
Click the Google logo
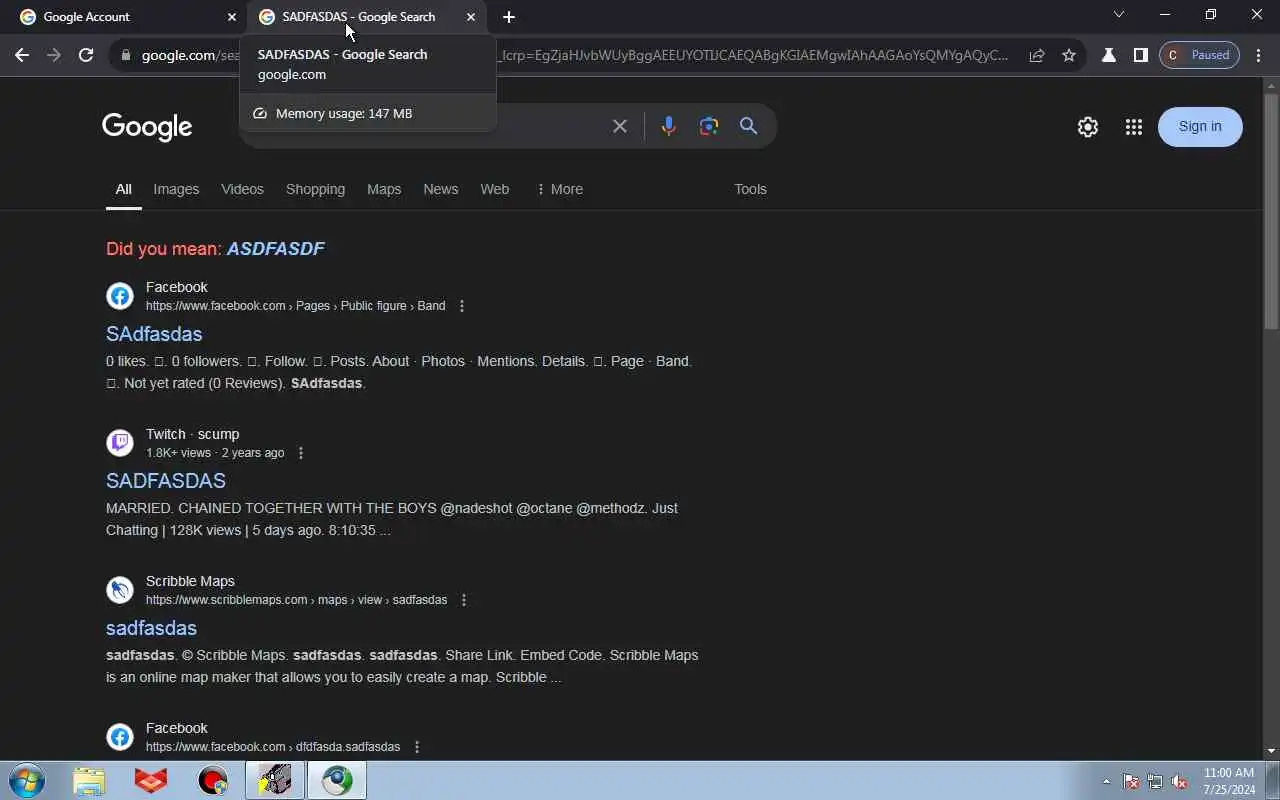click(x=147, y=127)
